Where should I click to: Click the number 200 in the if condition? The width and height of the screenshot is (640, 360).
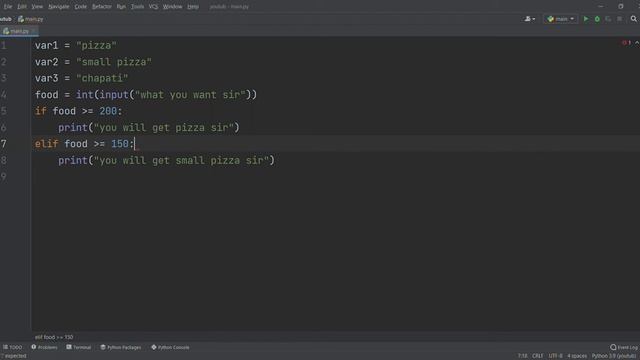click(x=108, y=111)
